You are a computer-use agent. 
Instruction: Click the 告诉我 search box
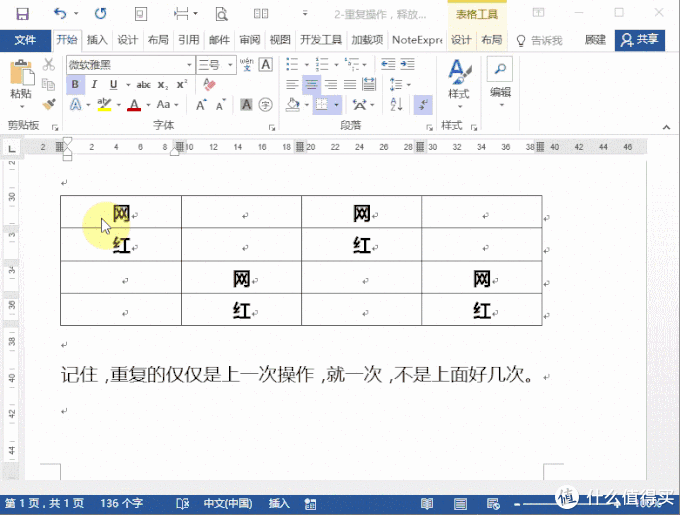540,40
